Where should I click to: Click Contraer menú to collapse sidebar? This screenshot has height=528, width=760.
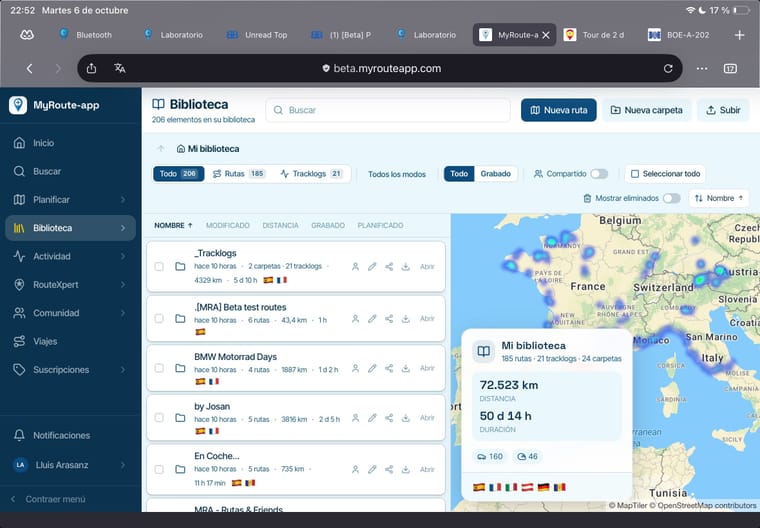pyautogui.click(x=48, y=499)
